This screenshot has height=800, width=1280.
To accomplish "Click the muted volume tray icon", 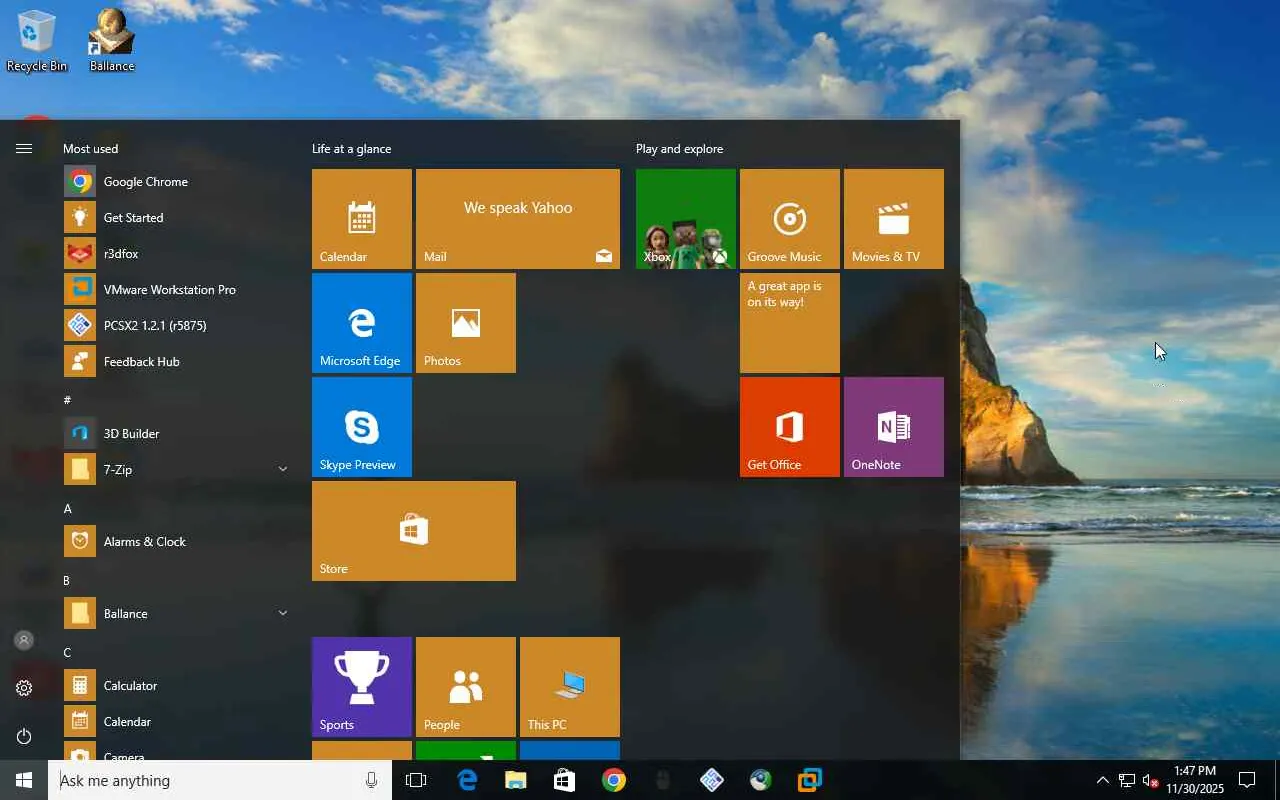I will click(1150, 780).
